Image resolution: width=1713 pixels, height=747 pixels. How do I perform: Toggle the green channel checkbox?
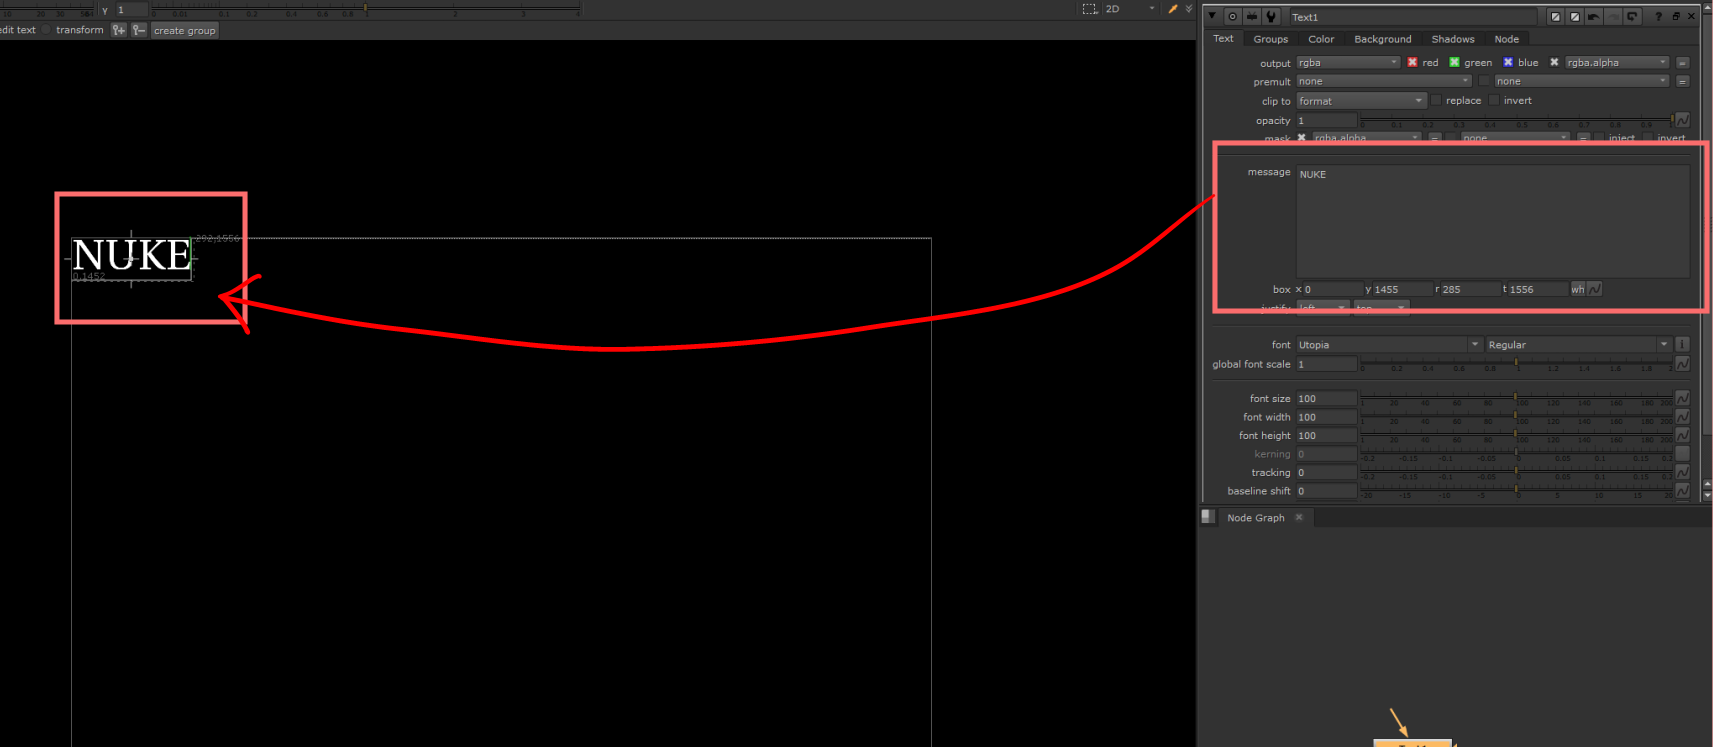1454,63
